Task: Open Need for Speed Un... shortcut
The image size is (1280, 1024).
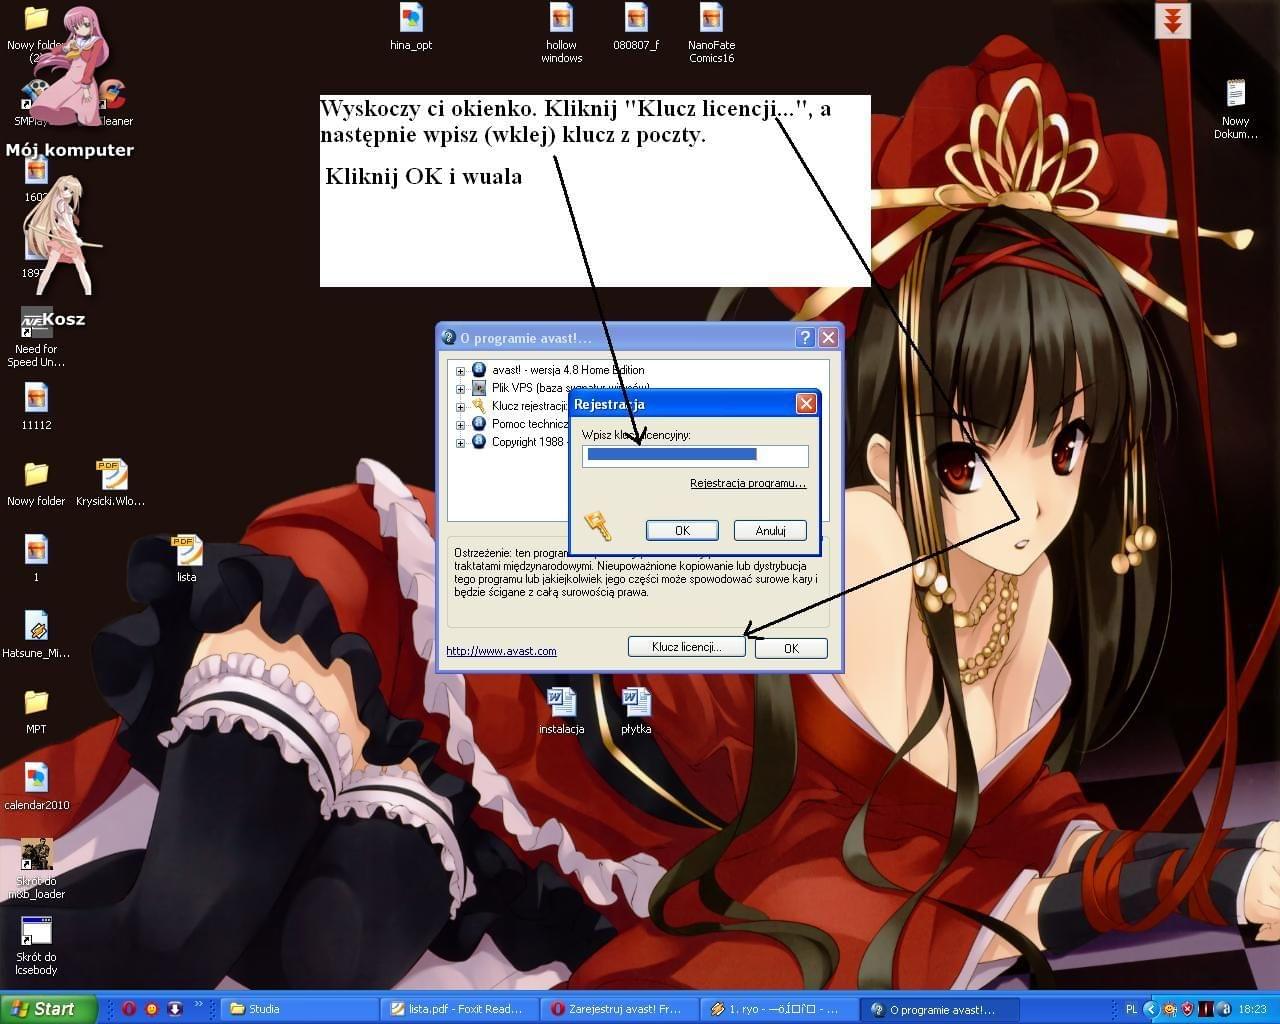Action: click(36, 337)
